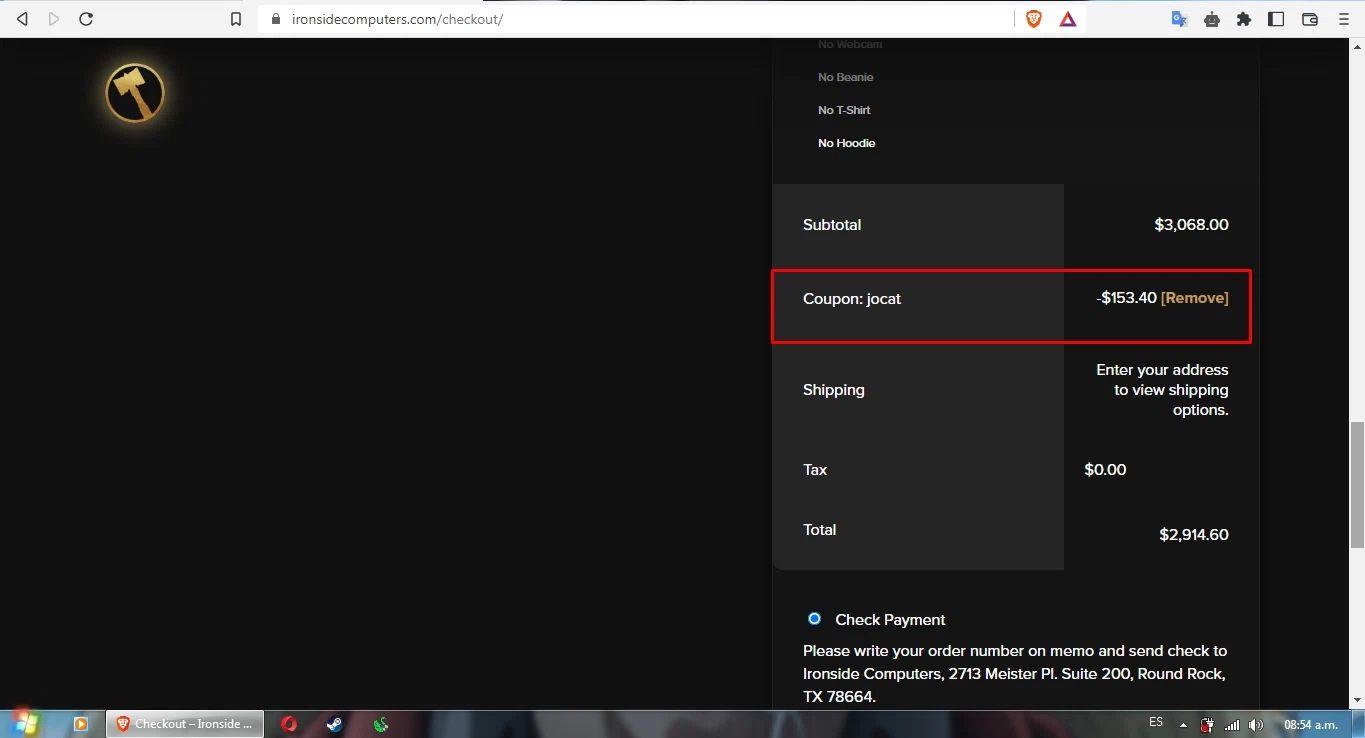Viewport: 1365px width, 738px height.
Task: Click the 'Enter your address' shipping note
Action: click(x=1162, y=390)
